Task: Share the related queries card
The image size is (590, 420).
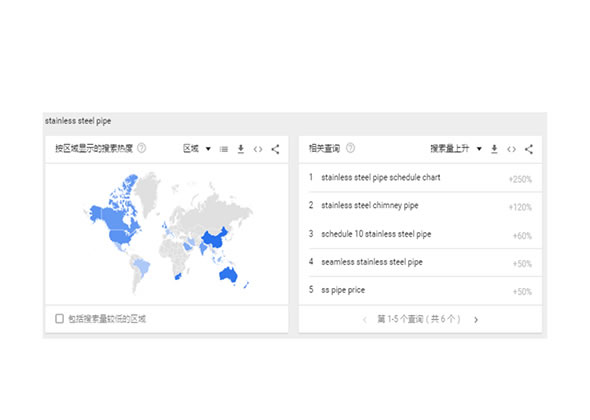Action: coord(529,149)
